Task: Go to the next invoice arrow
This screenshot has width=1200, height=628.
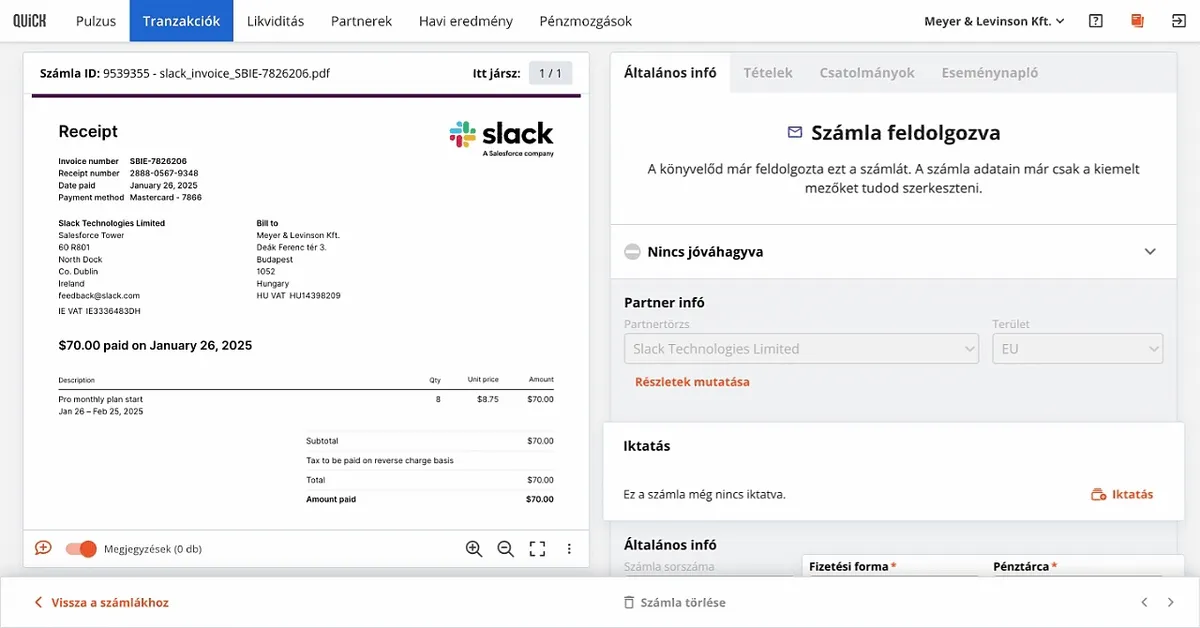Action: coord(1171,602)
